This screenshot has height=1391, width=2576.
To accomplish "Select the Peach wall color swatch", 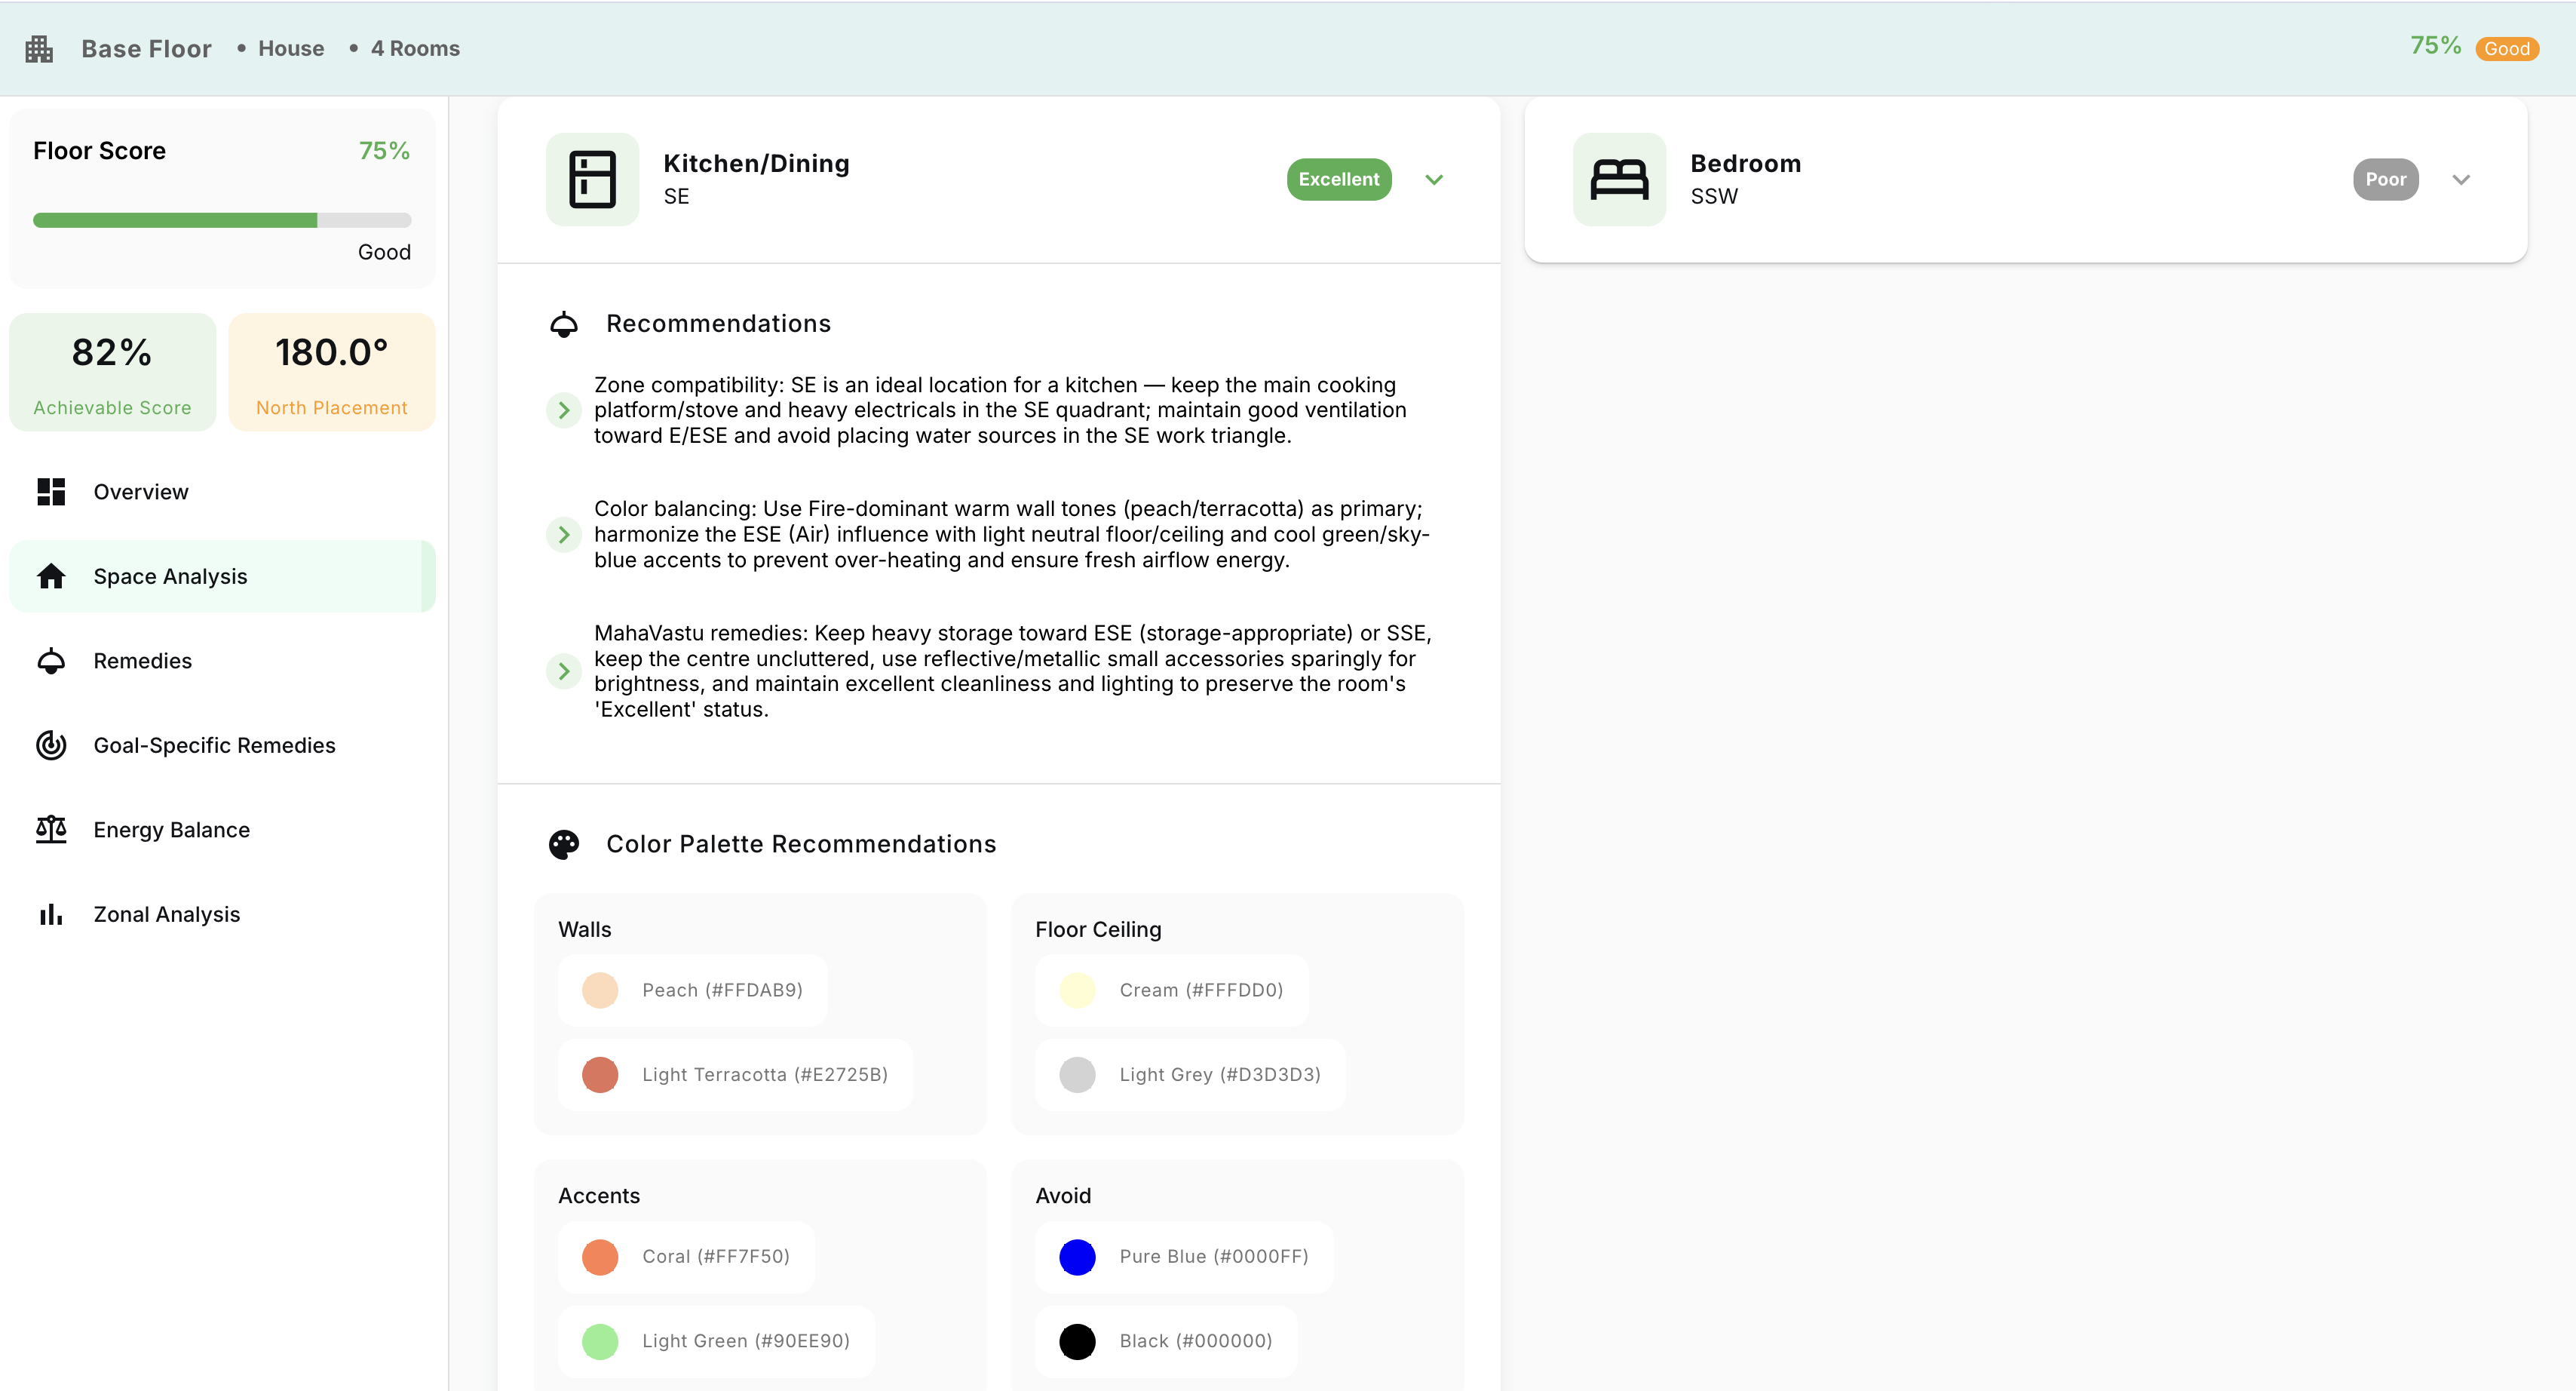I will [x=600, y=990].
